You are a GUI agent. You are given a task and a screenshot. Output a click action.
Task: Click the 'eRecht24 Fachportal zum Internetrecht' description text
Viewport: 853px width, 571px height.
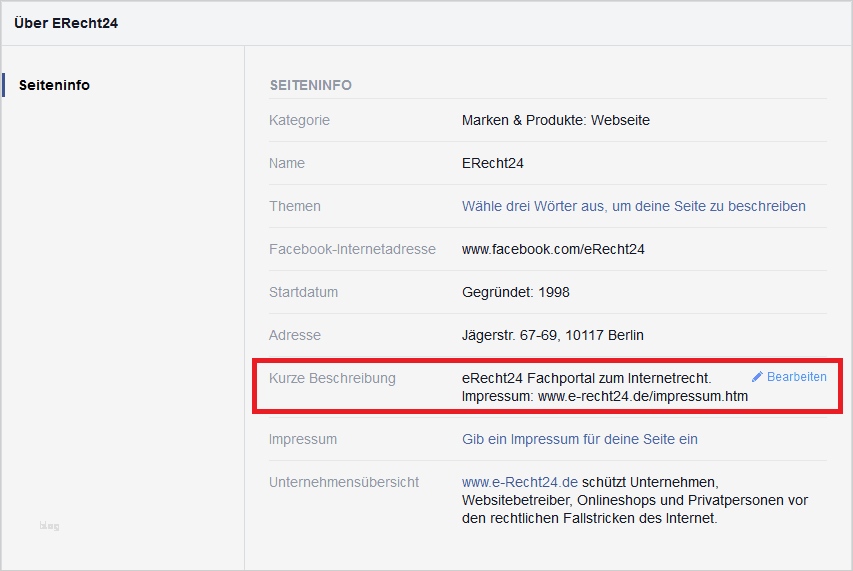pos(586,378)
